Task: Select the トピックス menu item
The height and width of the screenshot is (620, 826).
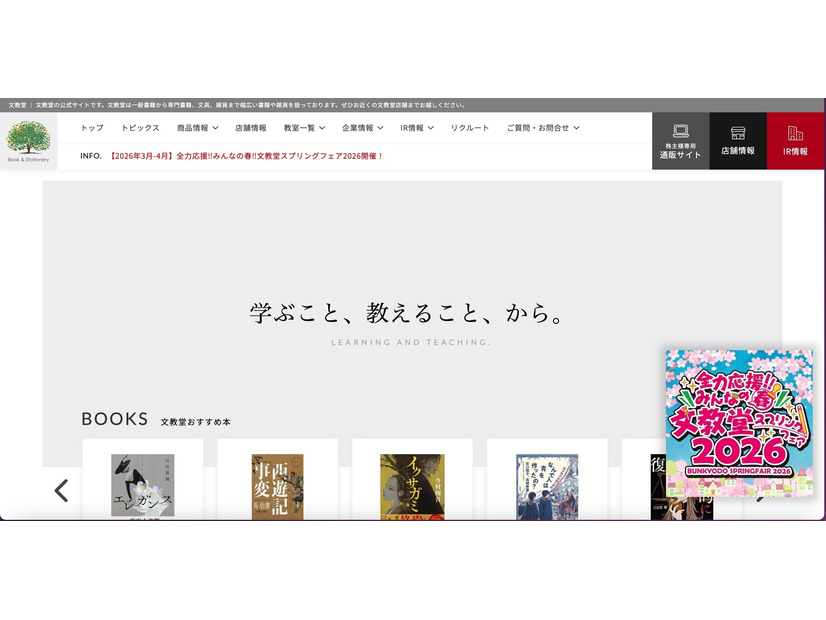Action: (x=140, y=128)
